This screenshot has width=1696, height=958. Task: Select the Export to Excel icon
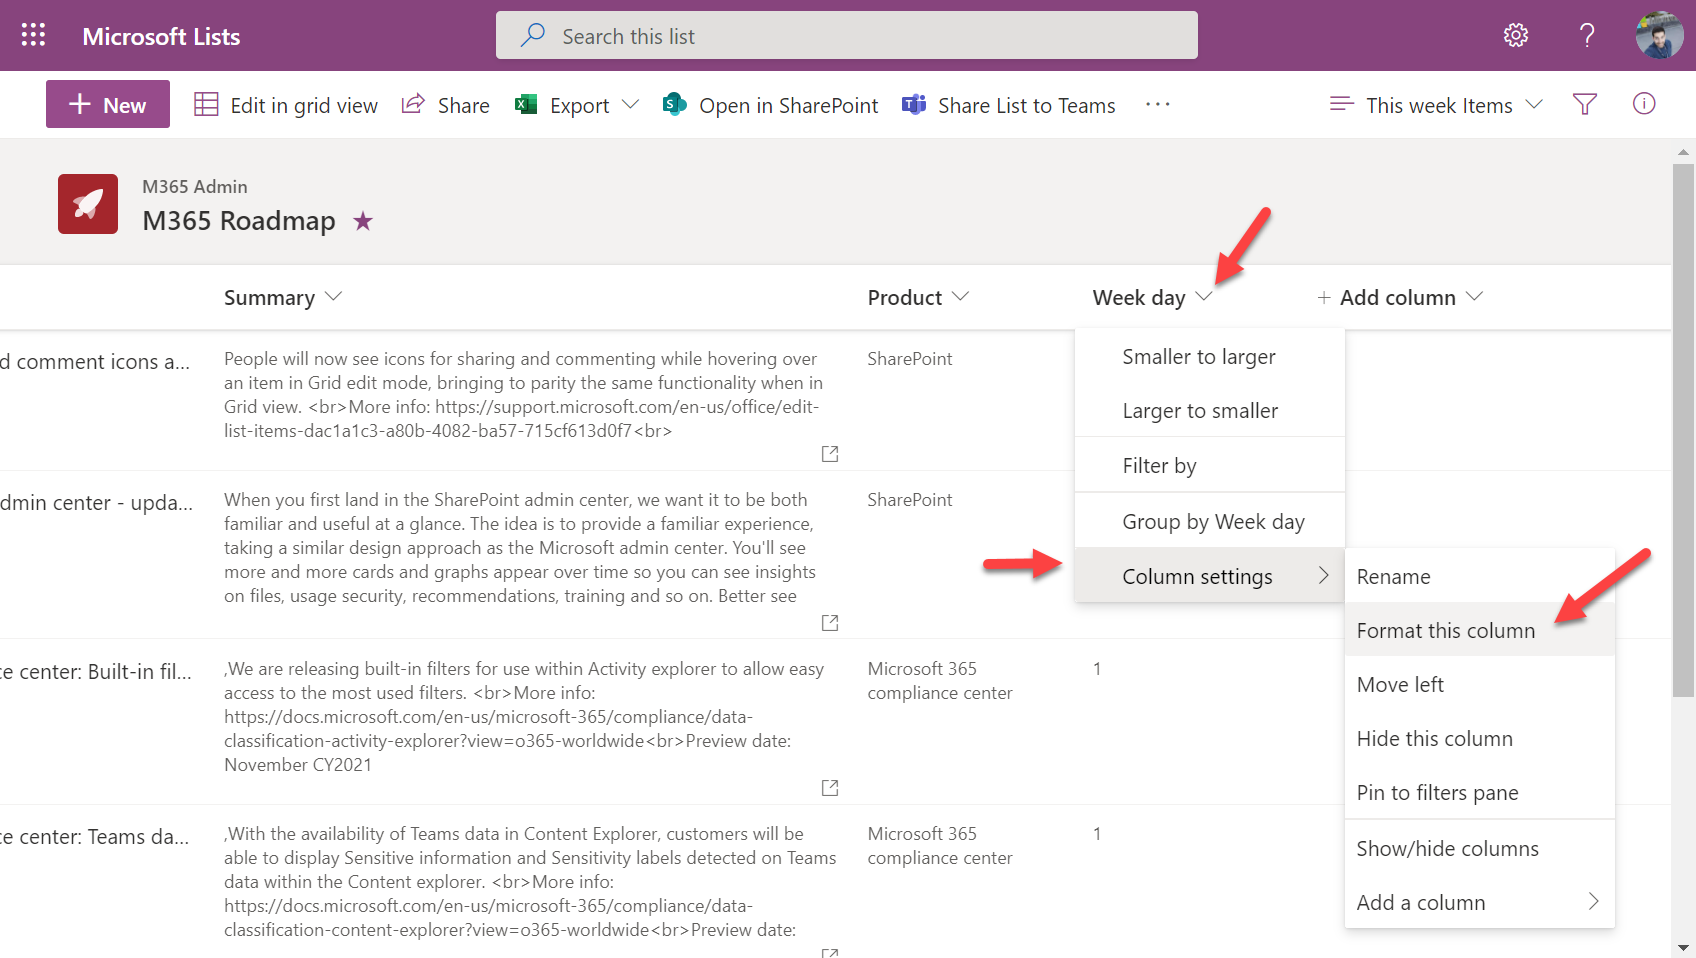click(526, 104)
